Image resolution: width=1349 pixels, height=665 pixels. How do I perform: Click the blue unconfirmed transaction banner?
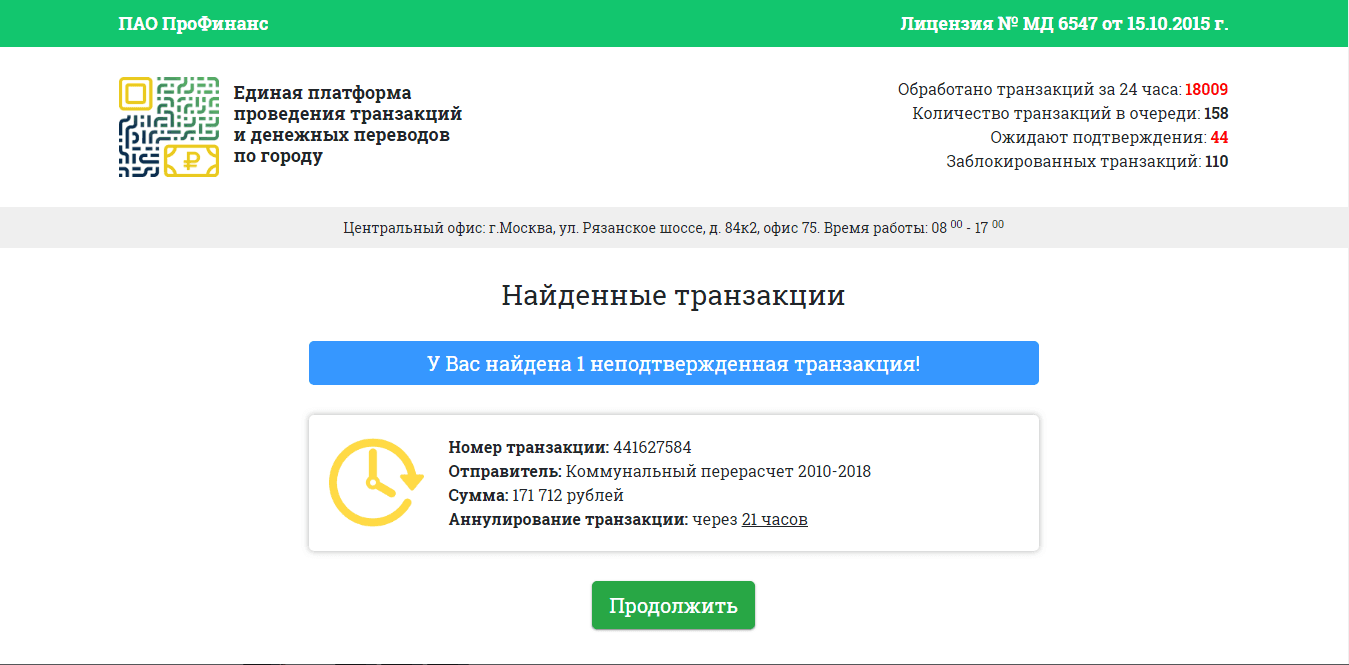click(673, 362)
